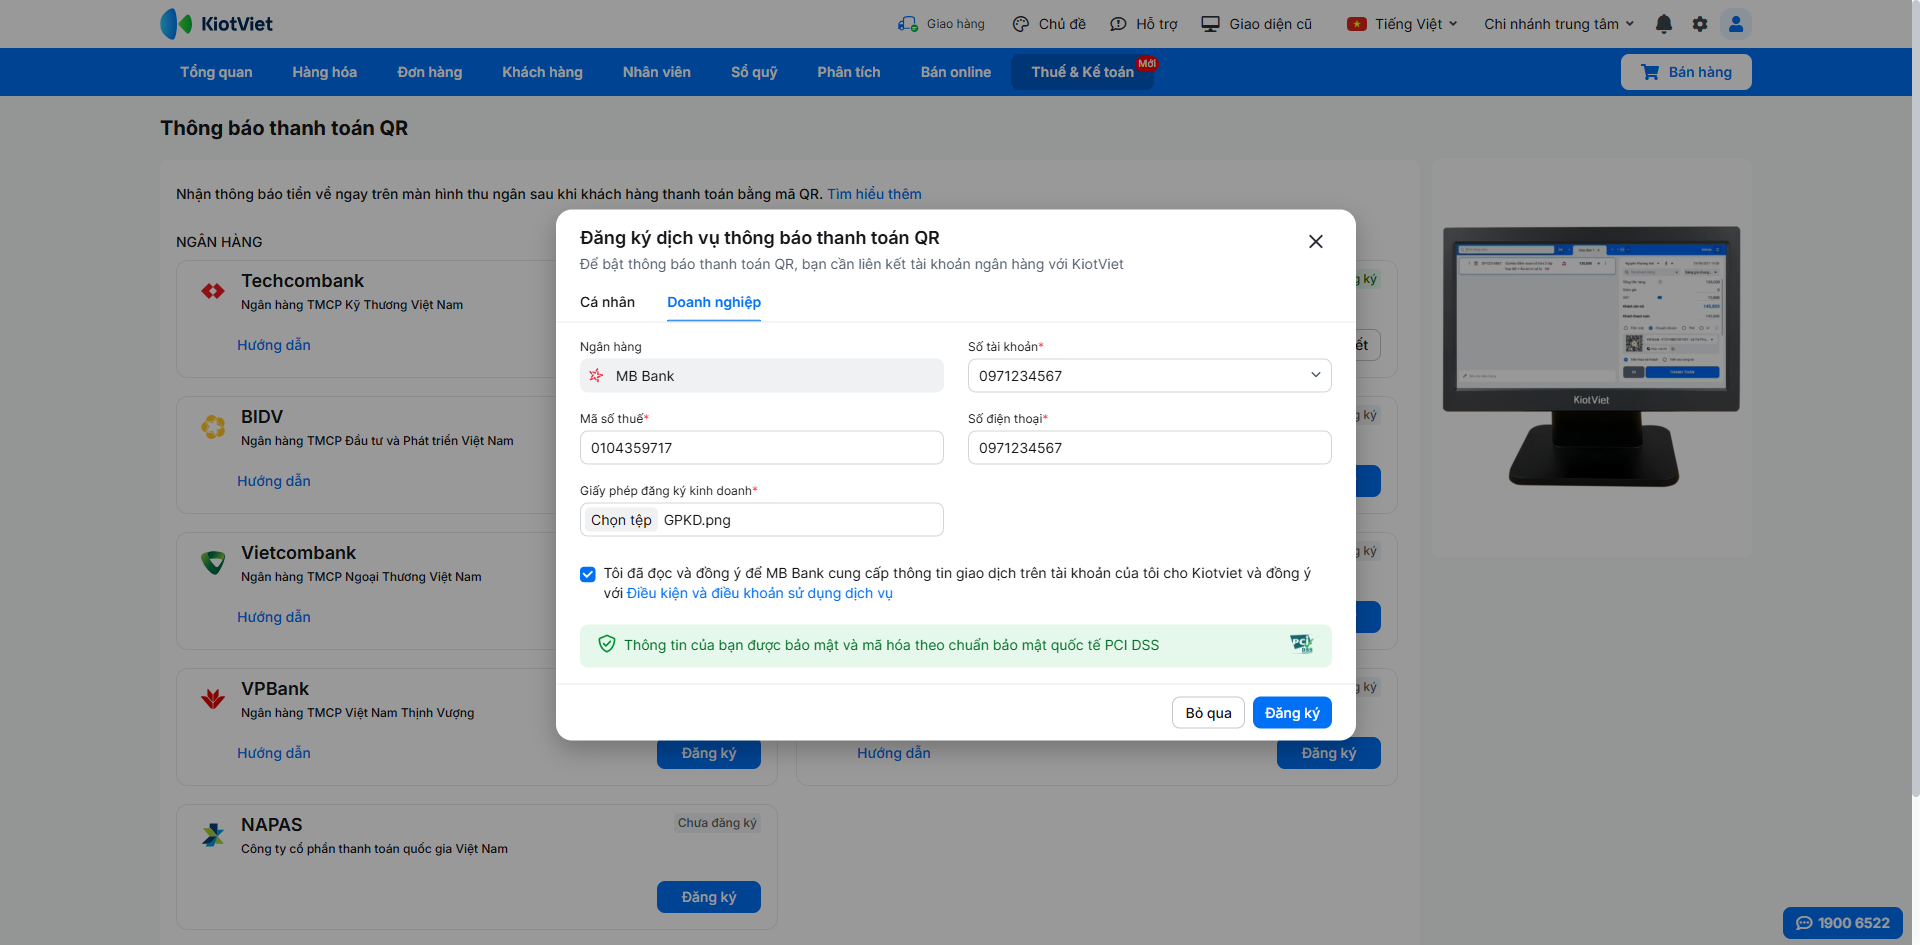Click Chọn tệp to choose file
The image size is (1920, 945).
(x=621, y=520)
